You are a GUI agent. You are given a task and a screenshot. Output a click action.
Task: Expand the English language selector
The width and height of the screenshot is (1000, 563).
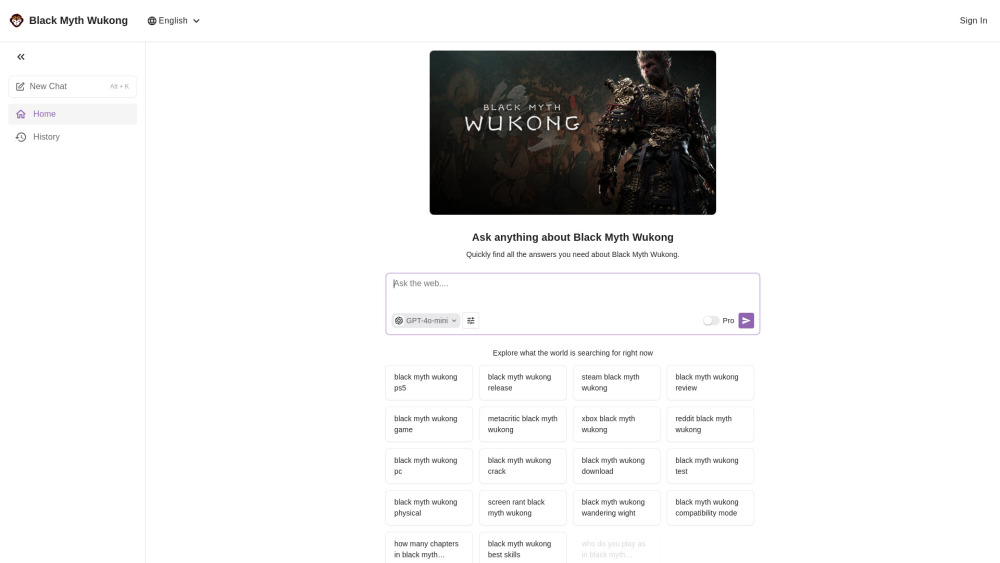coord(174,20)
